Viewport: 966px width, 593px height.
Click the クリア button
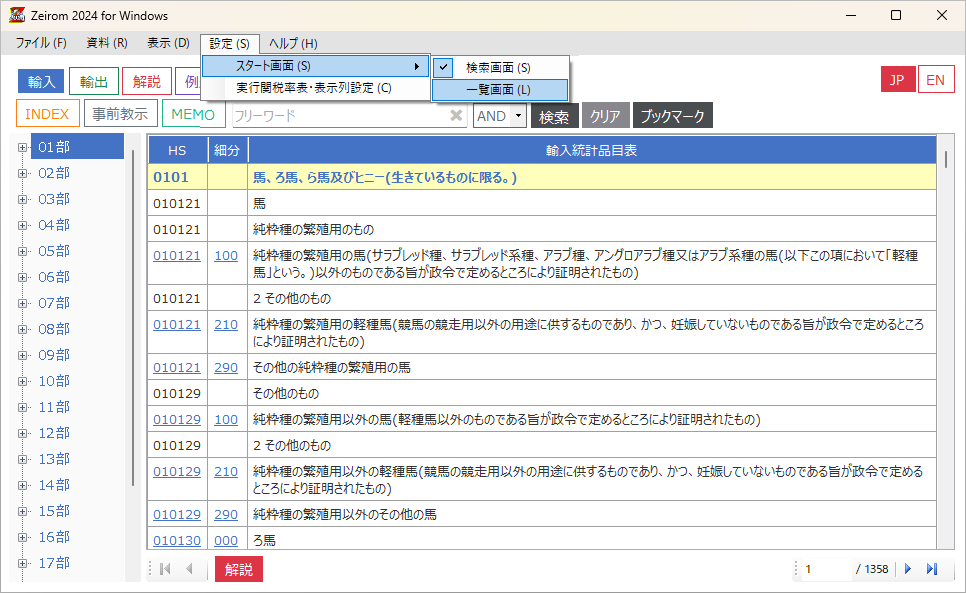point(606,116)
